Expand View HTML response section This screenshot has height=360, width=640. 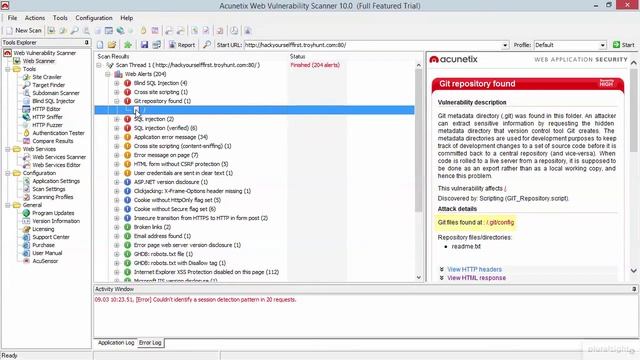coord(476,278)
